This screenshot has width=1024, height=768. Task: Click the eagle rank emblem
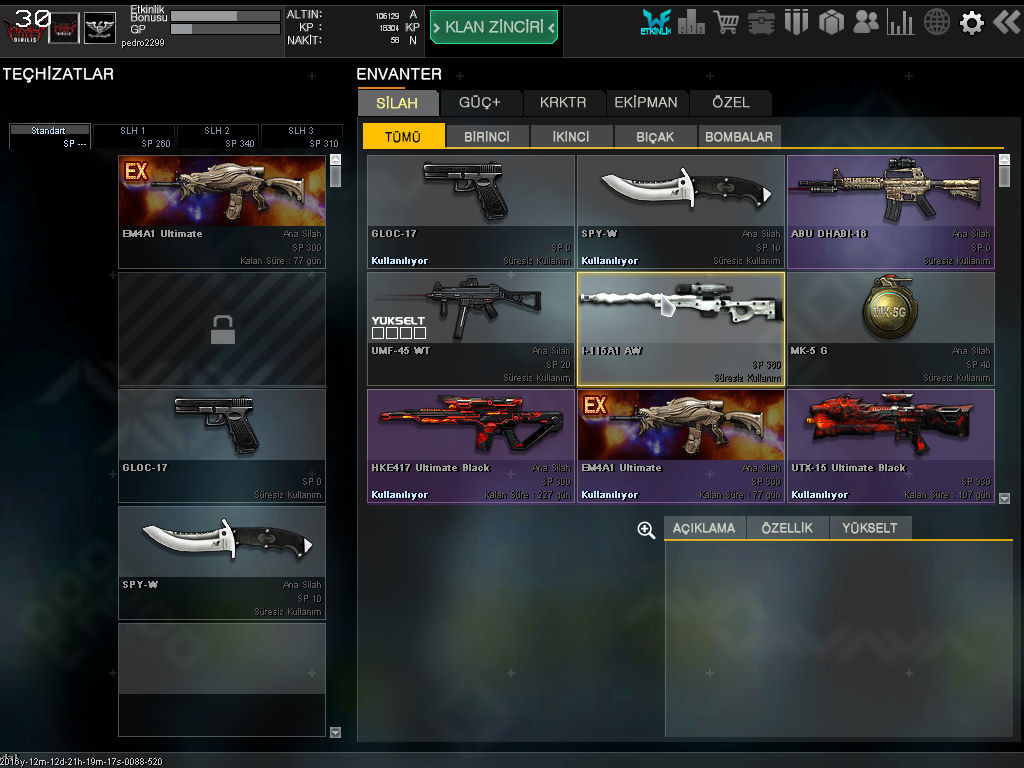click(x=100, y=28)
